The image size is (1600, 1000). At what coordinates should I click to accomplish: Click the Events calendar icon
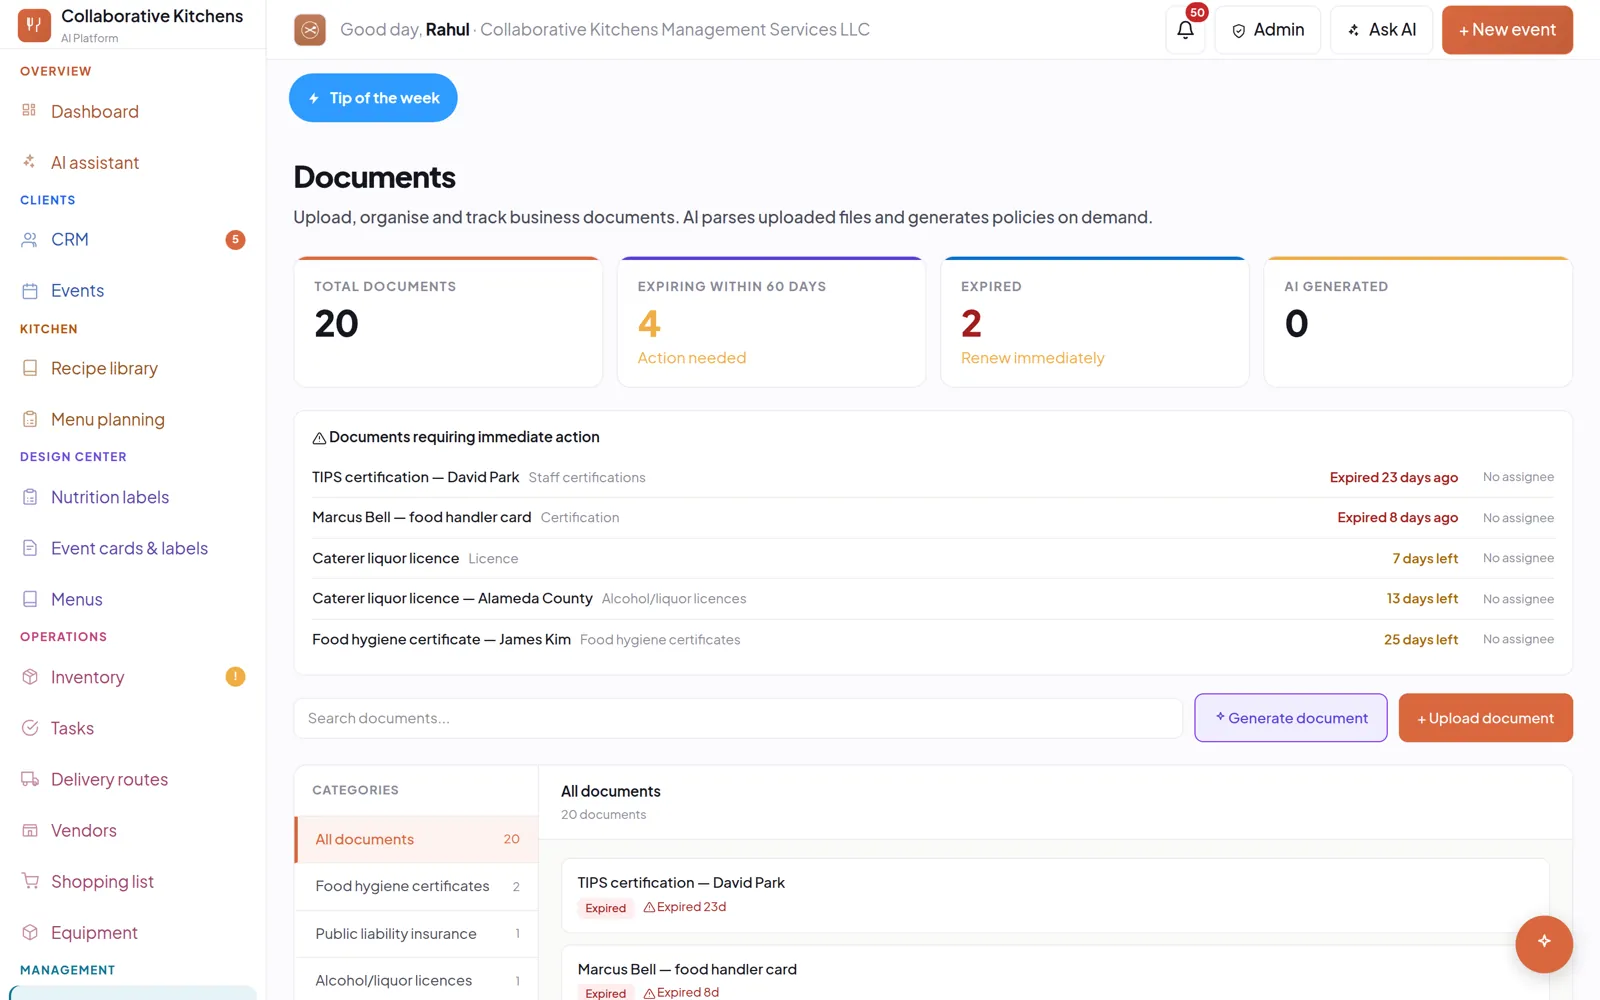pos(30,290)
